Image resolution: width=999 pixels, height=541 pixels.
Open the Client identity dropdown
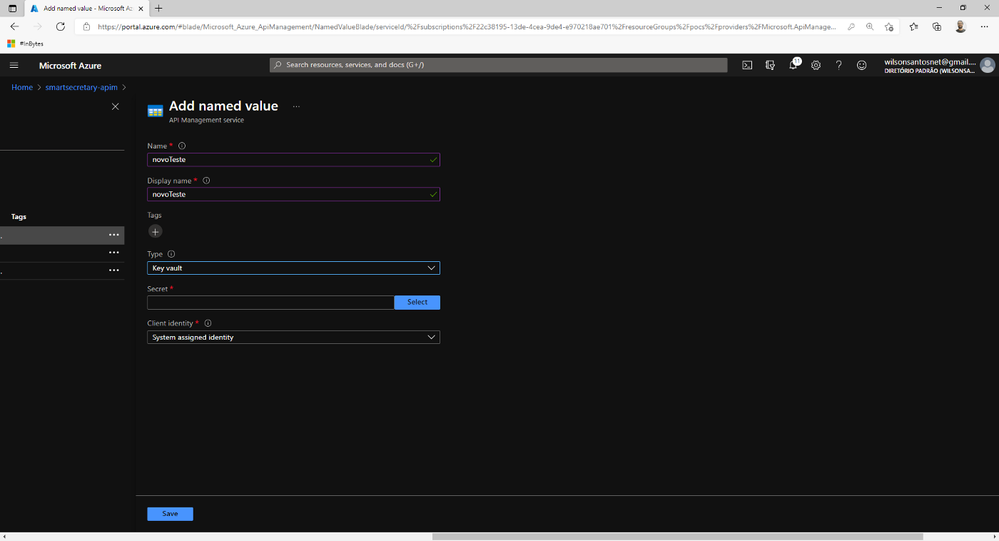click(x=293, y=337)
